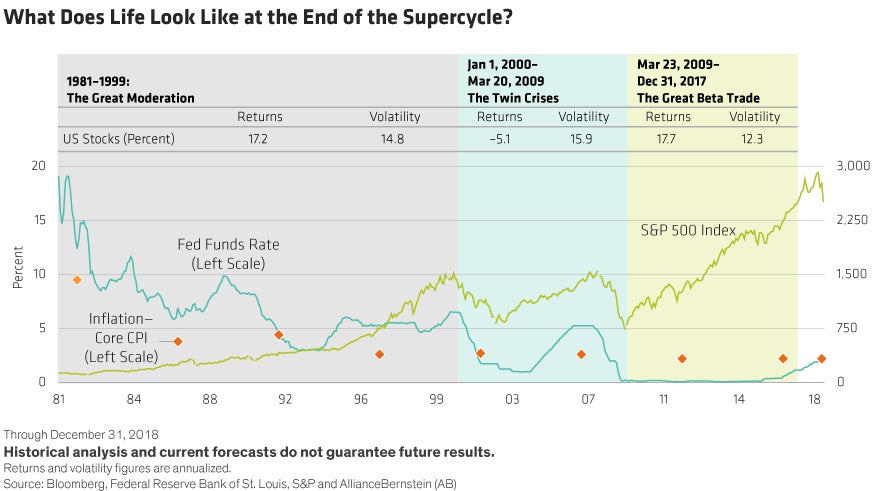Click the chart title about the Supercycle
This screenshot has height=491, width=880.
258,17
